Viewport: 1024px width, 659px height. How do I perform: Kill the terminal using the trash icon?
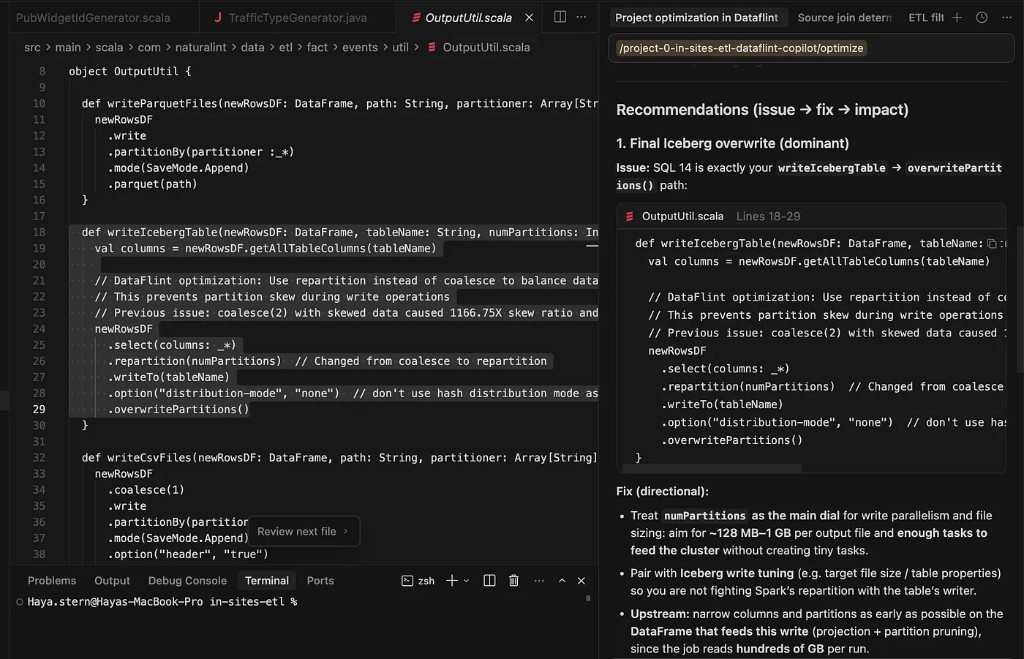(x=513, y=580)
